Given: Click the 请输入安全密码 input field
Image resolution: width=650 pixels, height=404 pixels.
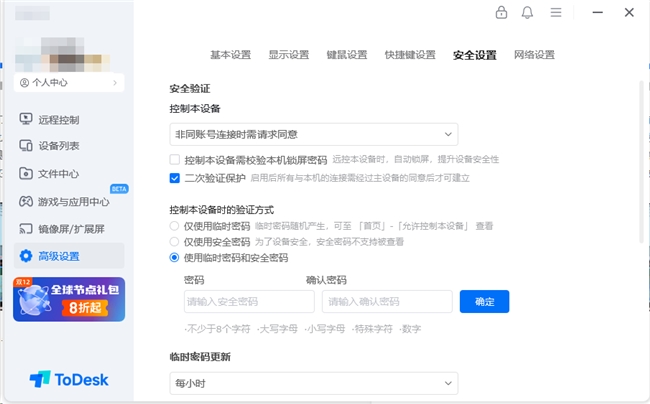Looking at the screenshot, I should (x=248, y=301).
